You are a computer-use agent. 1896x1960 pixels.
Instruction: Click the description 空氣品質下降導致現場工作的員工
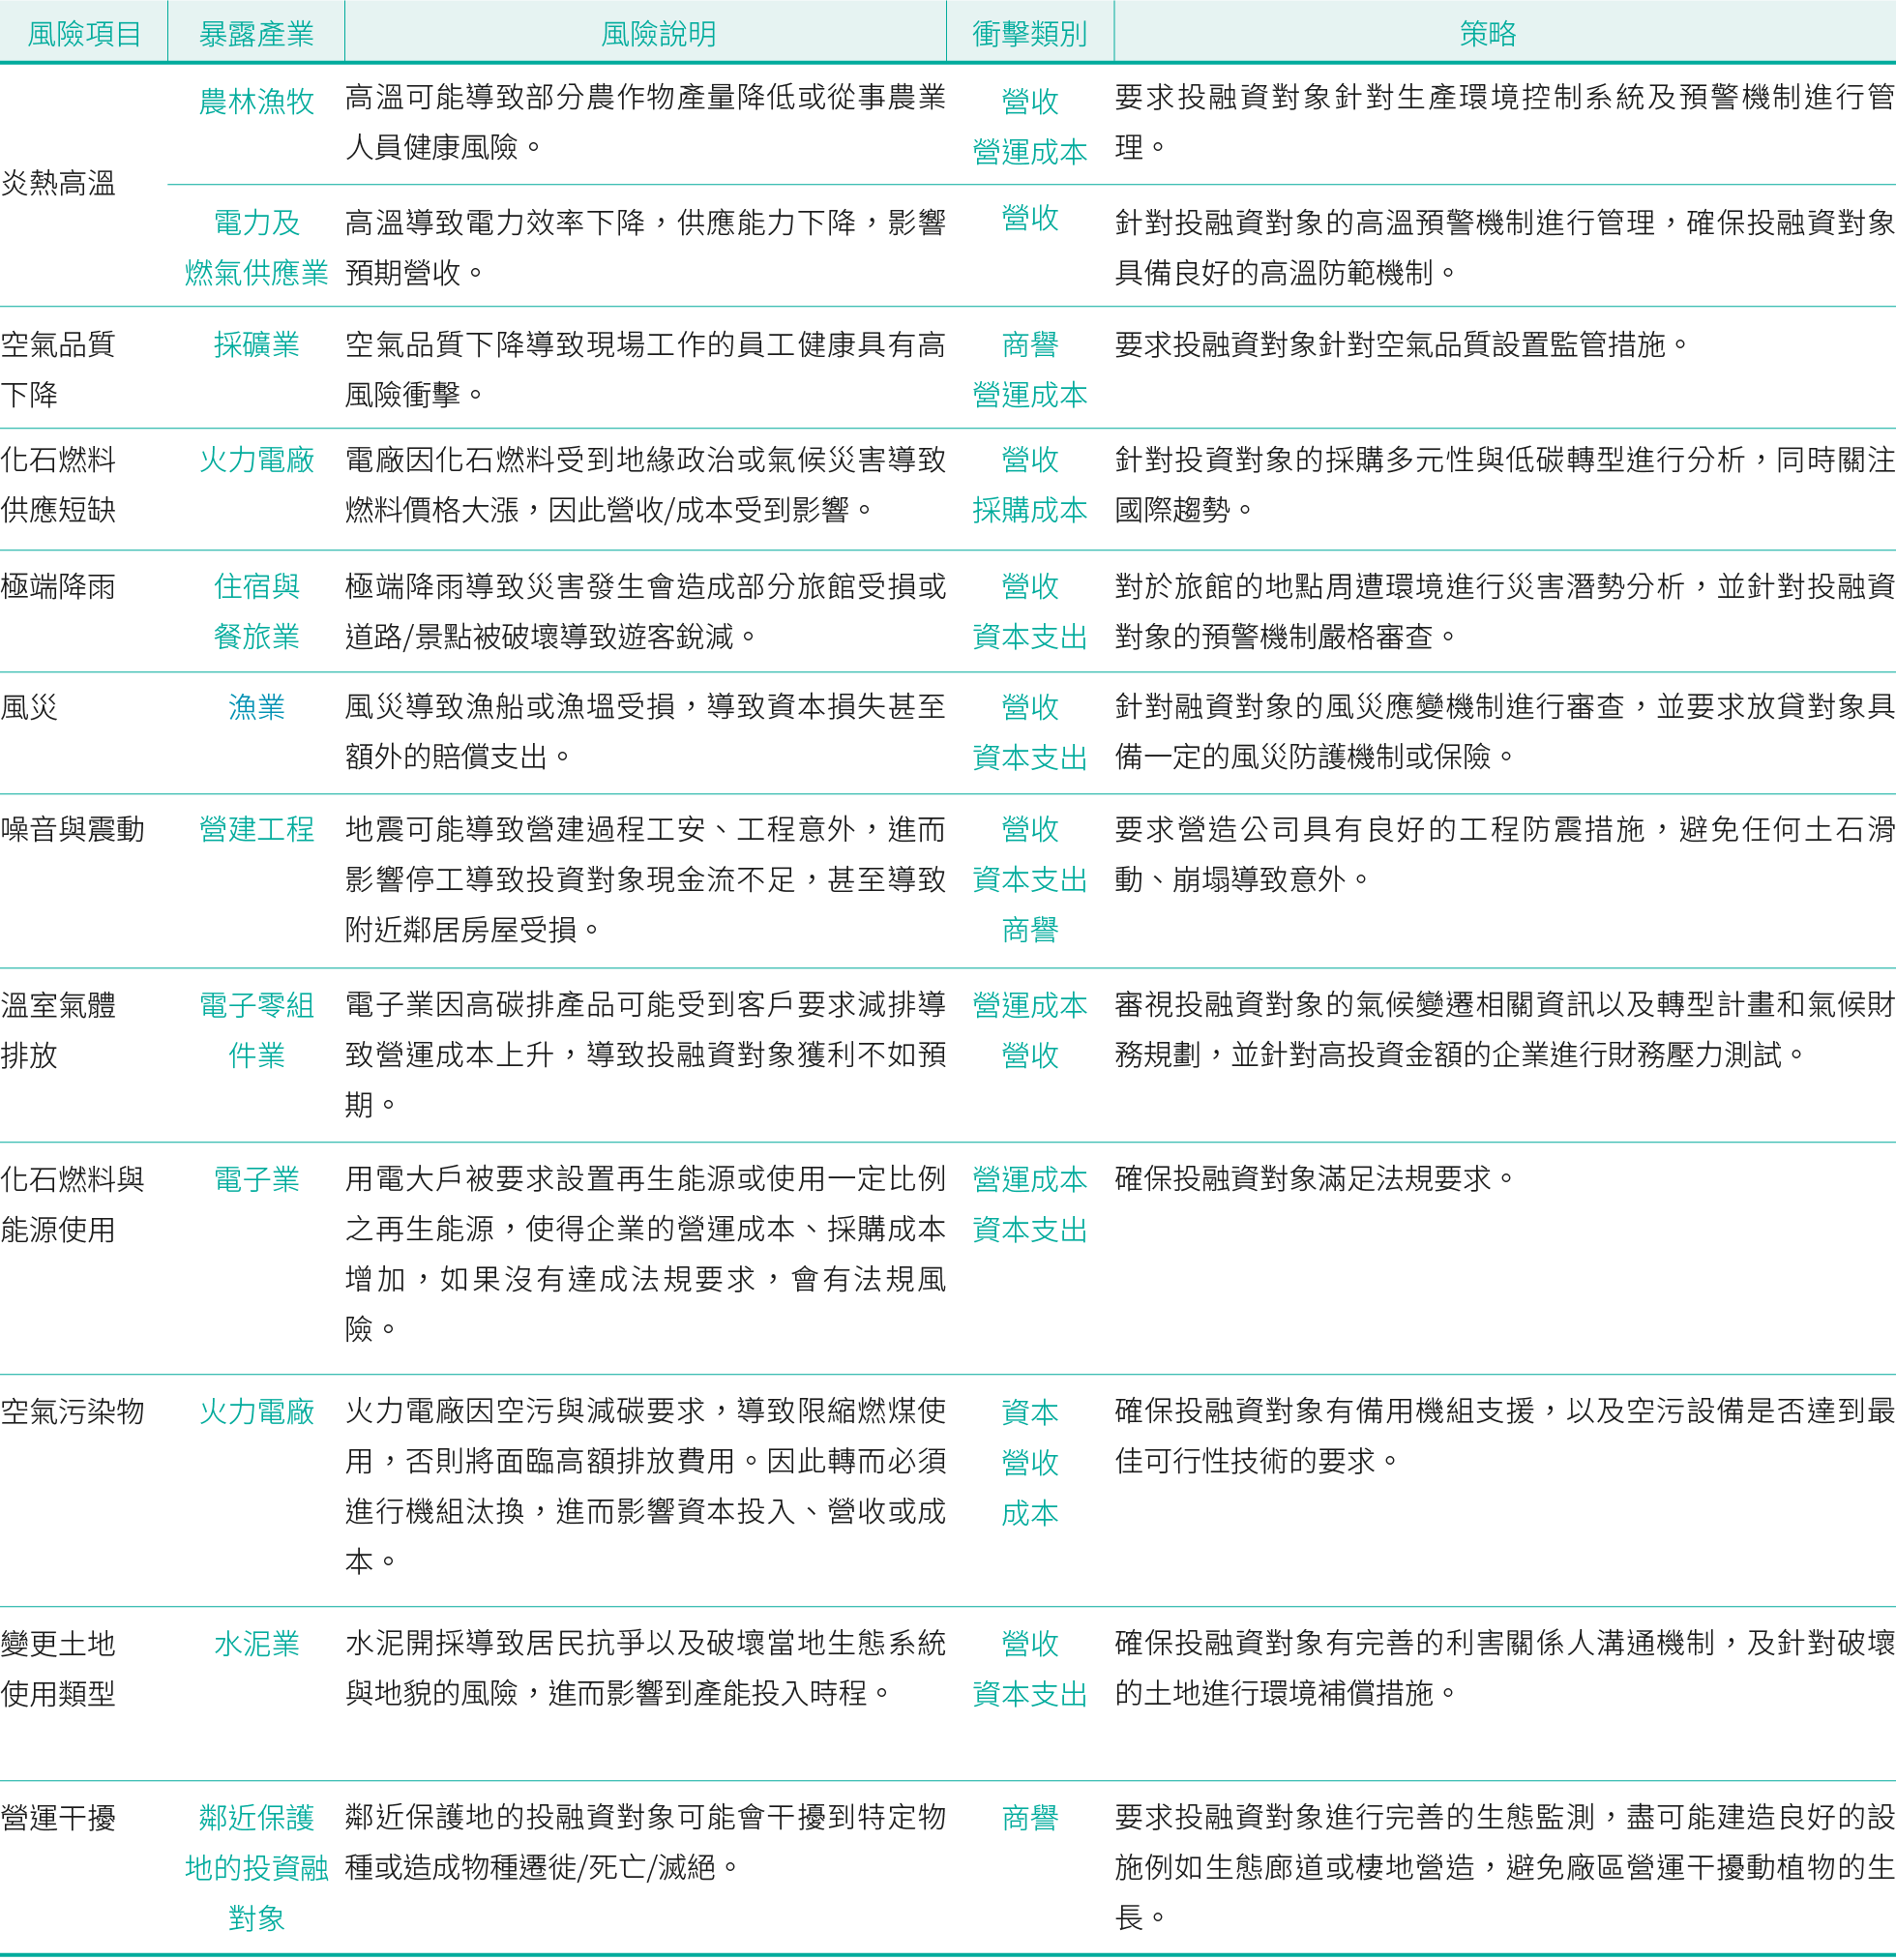pos(645,369)
